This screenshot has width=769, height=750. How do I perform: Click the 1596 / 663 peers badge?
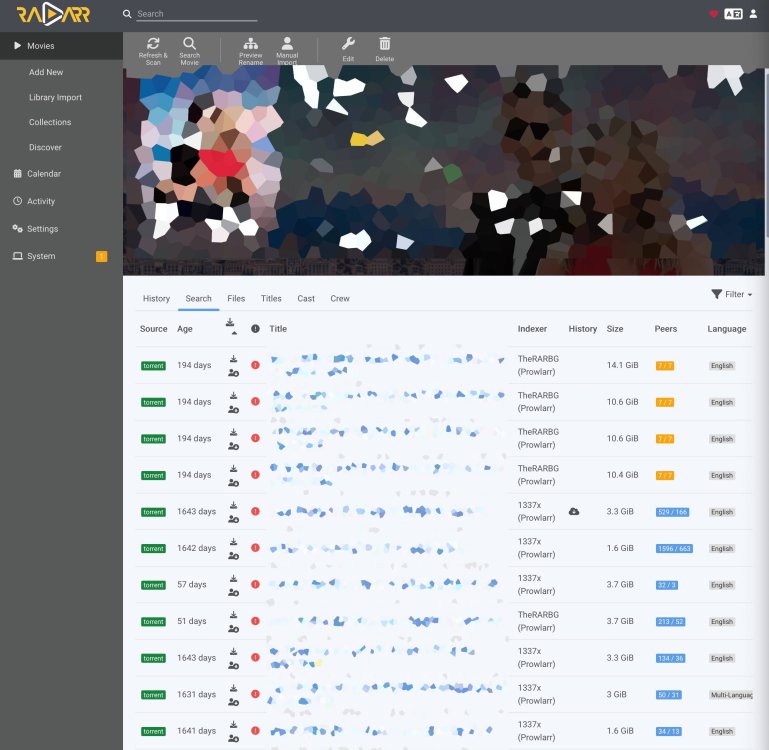point(674,548)
